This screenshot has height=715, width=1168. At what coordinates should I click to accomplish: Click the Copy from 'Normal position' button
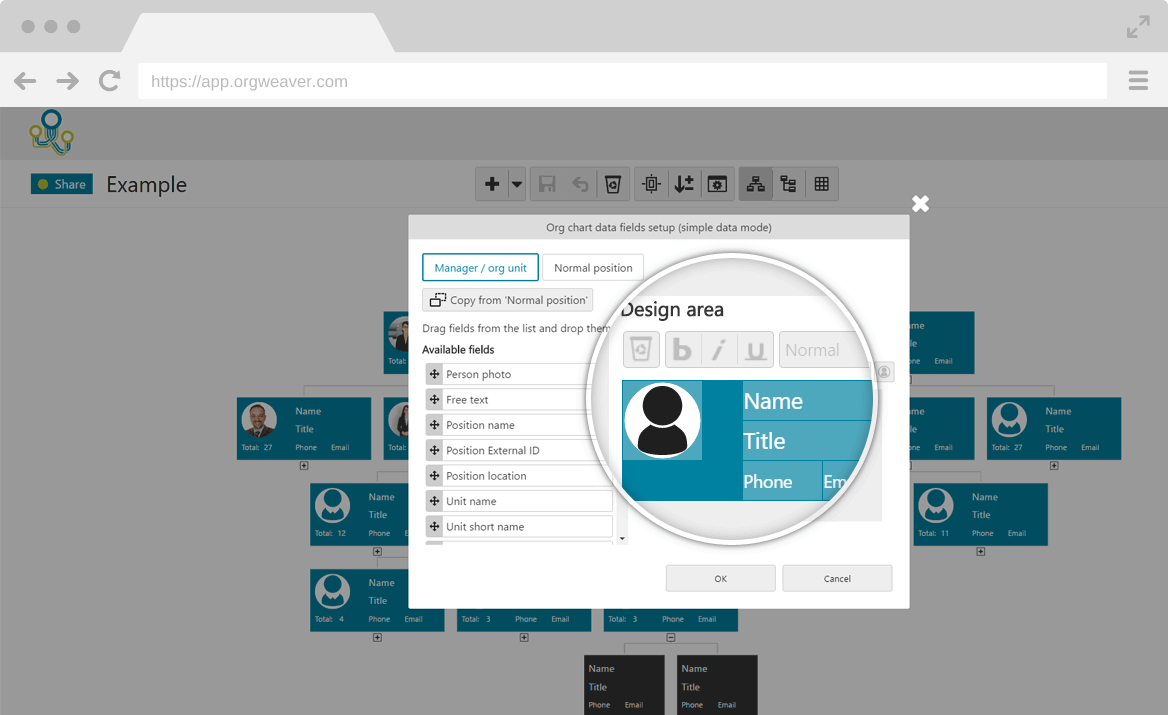coord(507,299)
